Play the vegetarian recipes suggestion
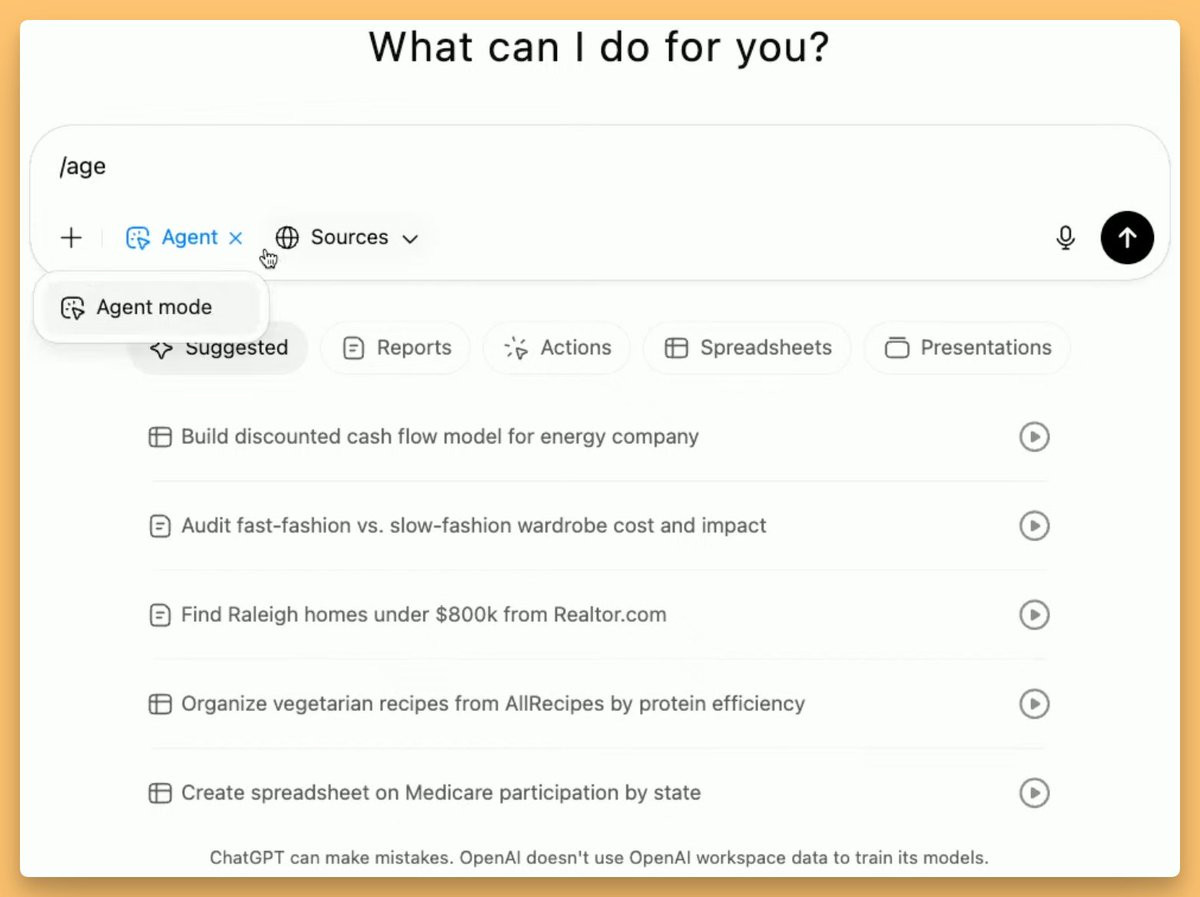Image resolution: width=1200 pixels, height=897 pixels. (1034, 704)
